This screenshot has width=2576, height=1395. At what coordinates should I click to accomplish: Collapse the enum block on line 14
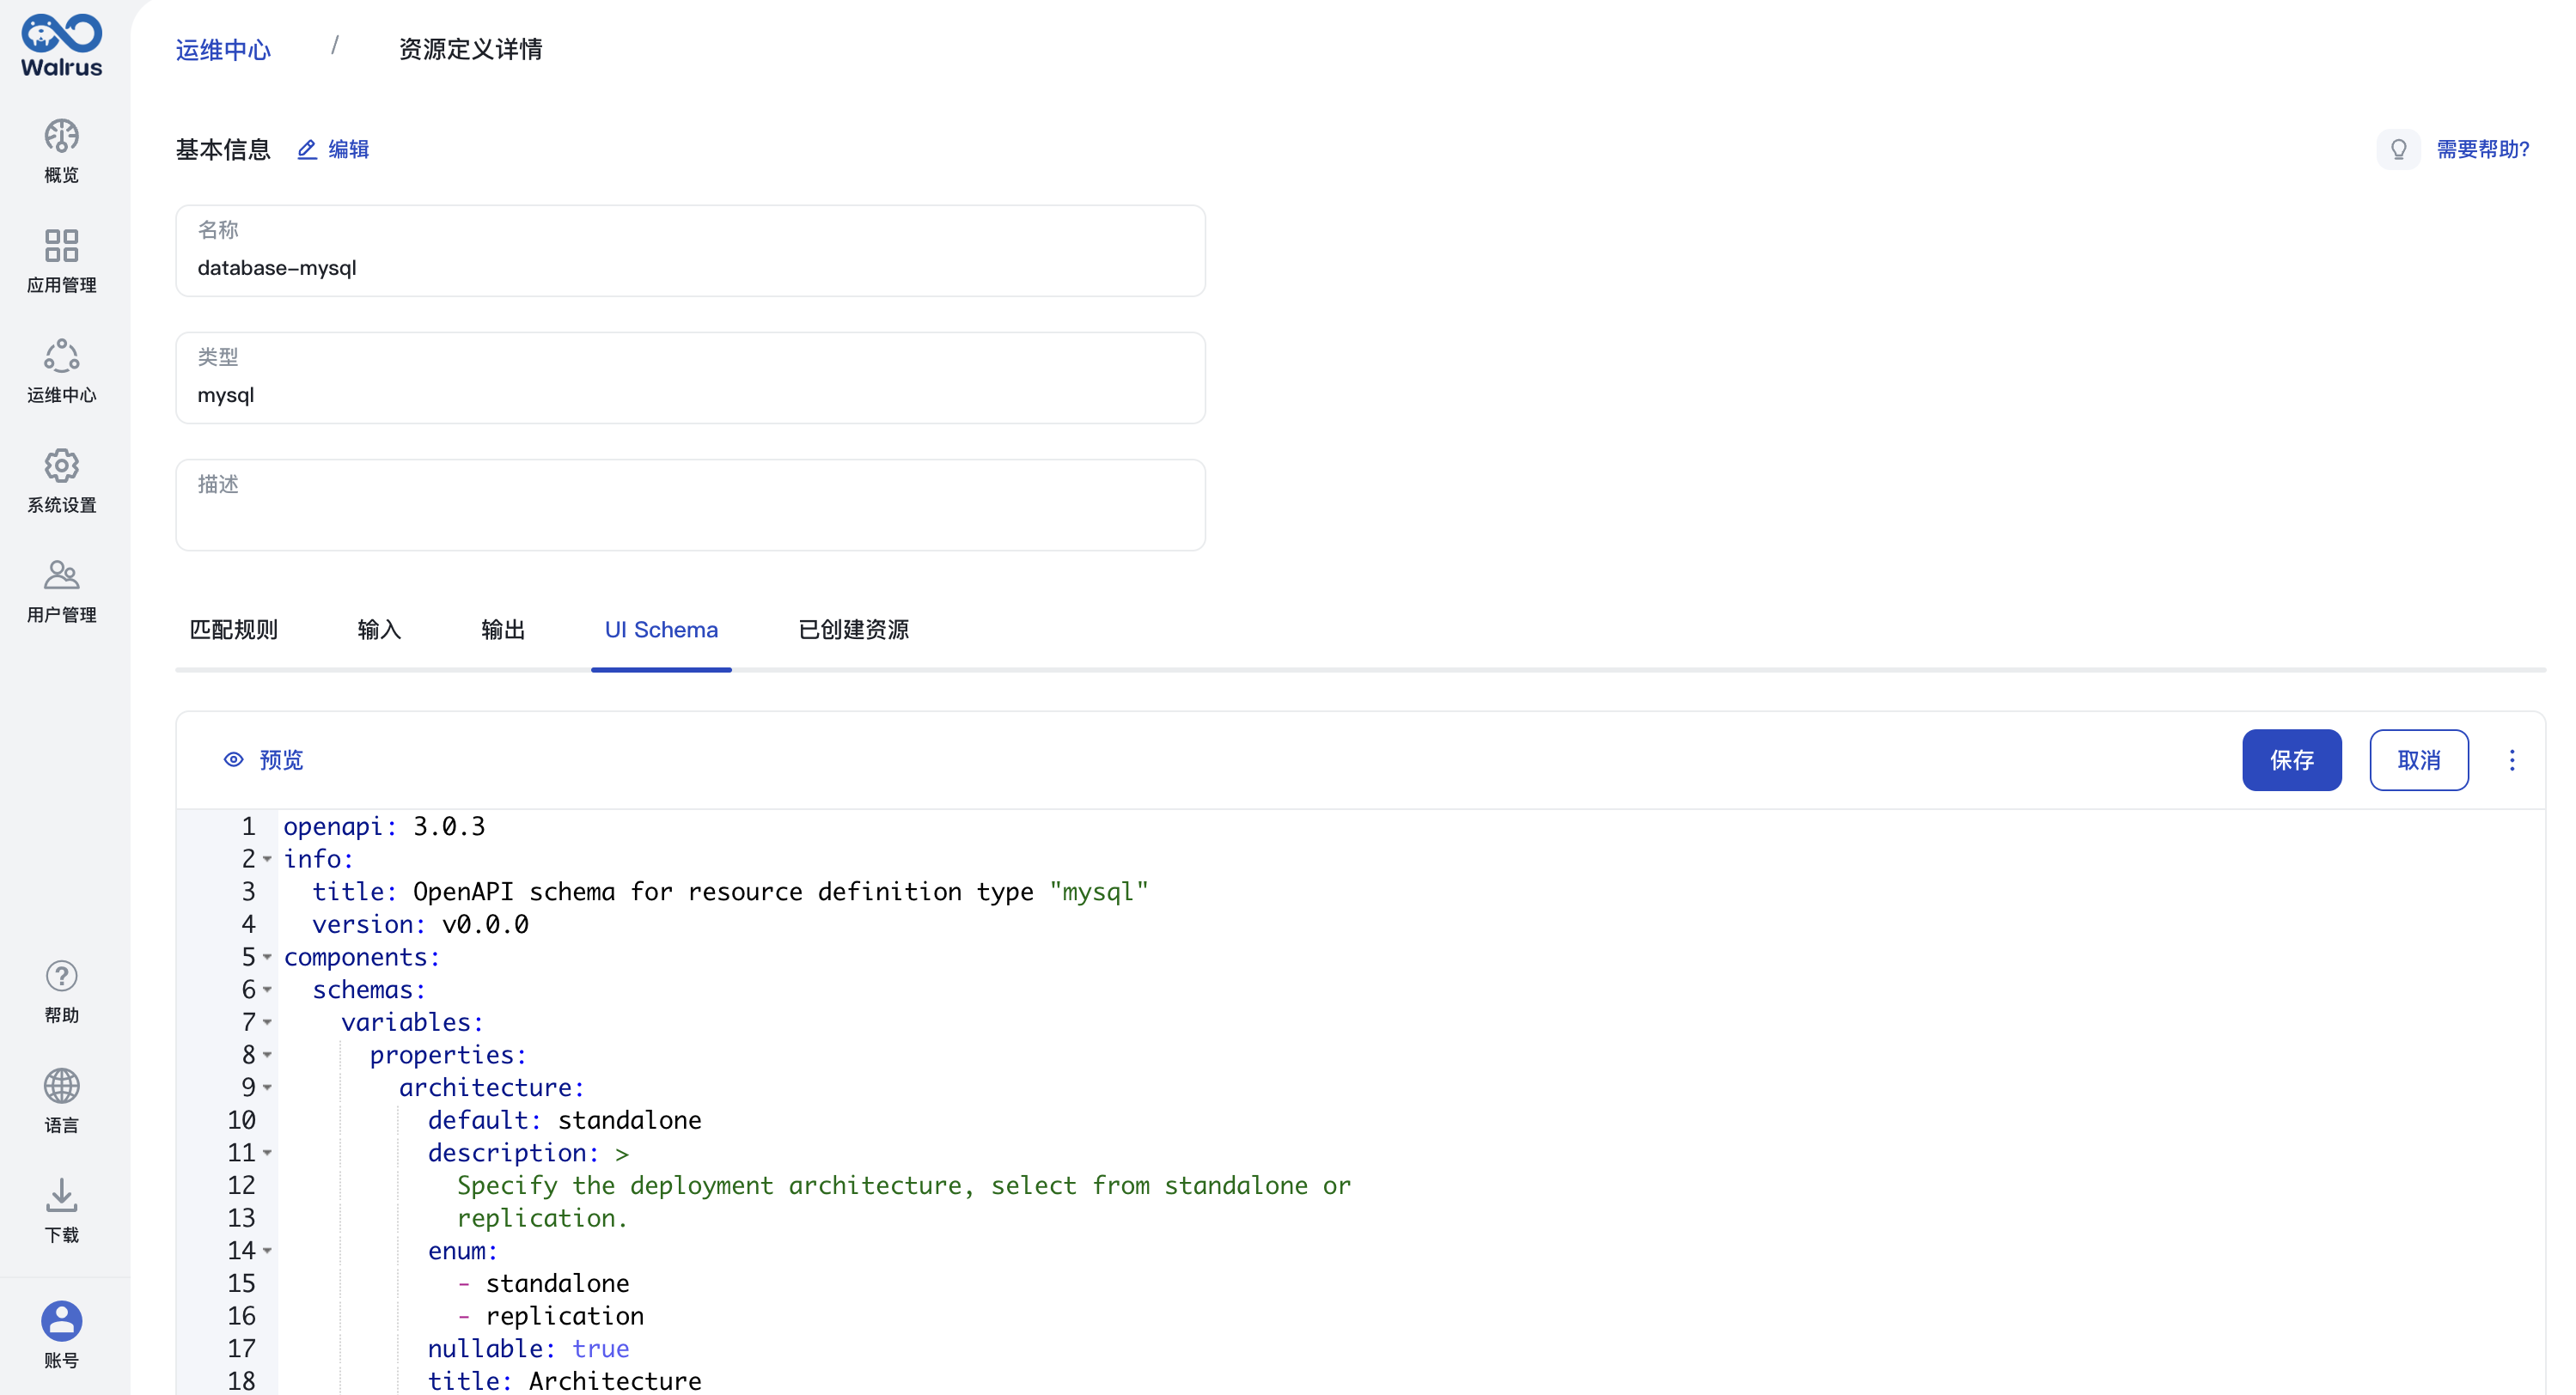pos(267,1251)
